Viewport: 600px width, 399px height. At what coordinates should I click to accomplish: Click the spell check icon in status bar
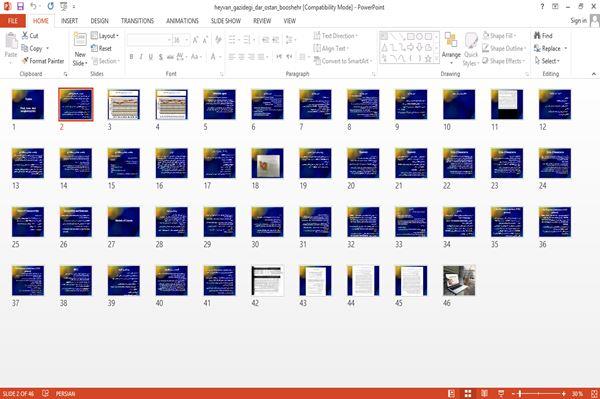pos(45,394)
